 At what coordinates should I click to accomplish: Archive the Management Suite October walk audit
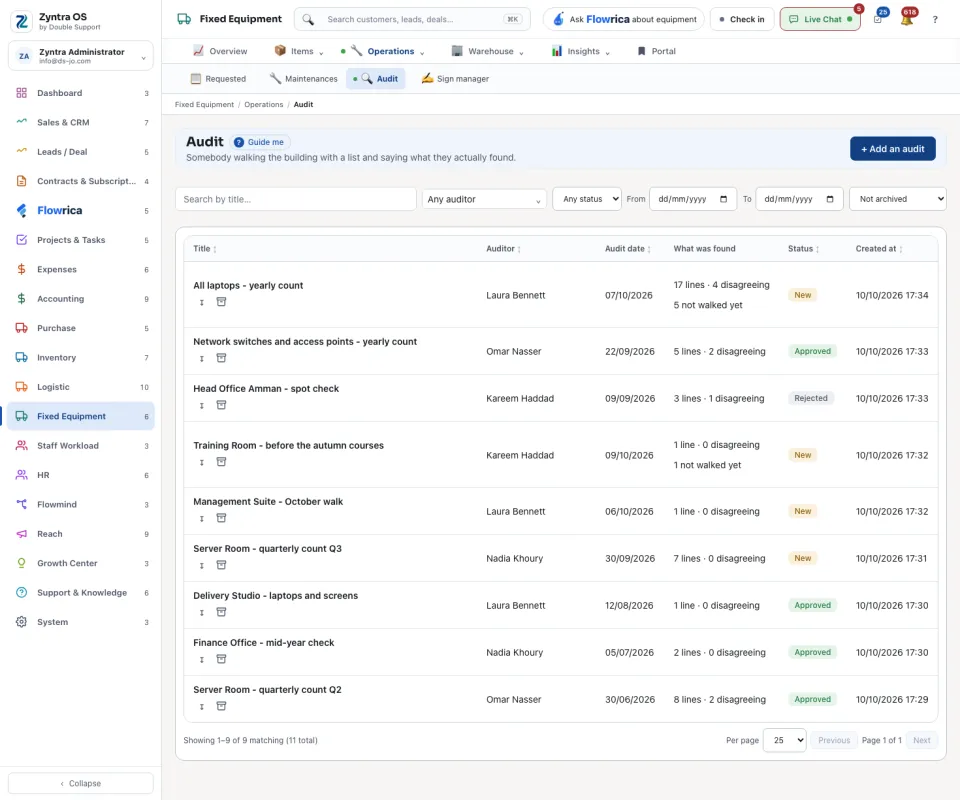click(x=222, y=518)
